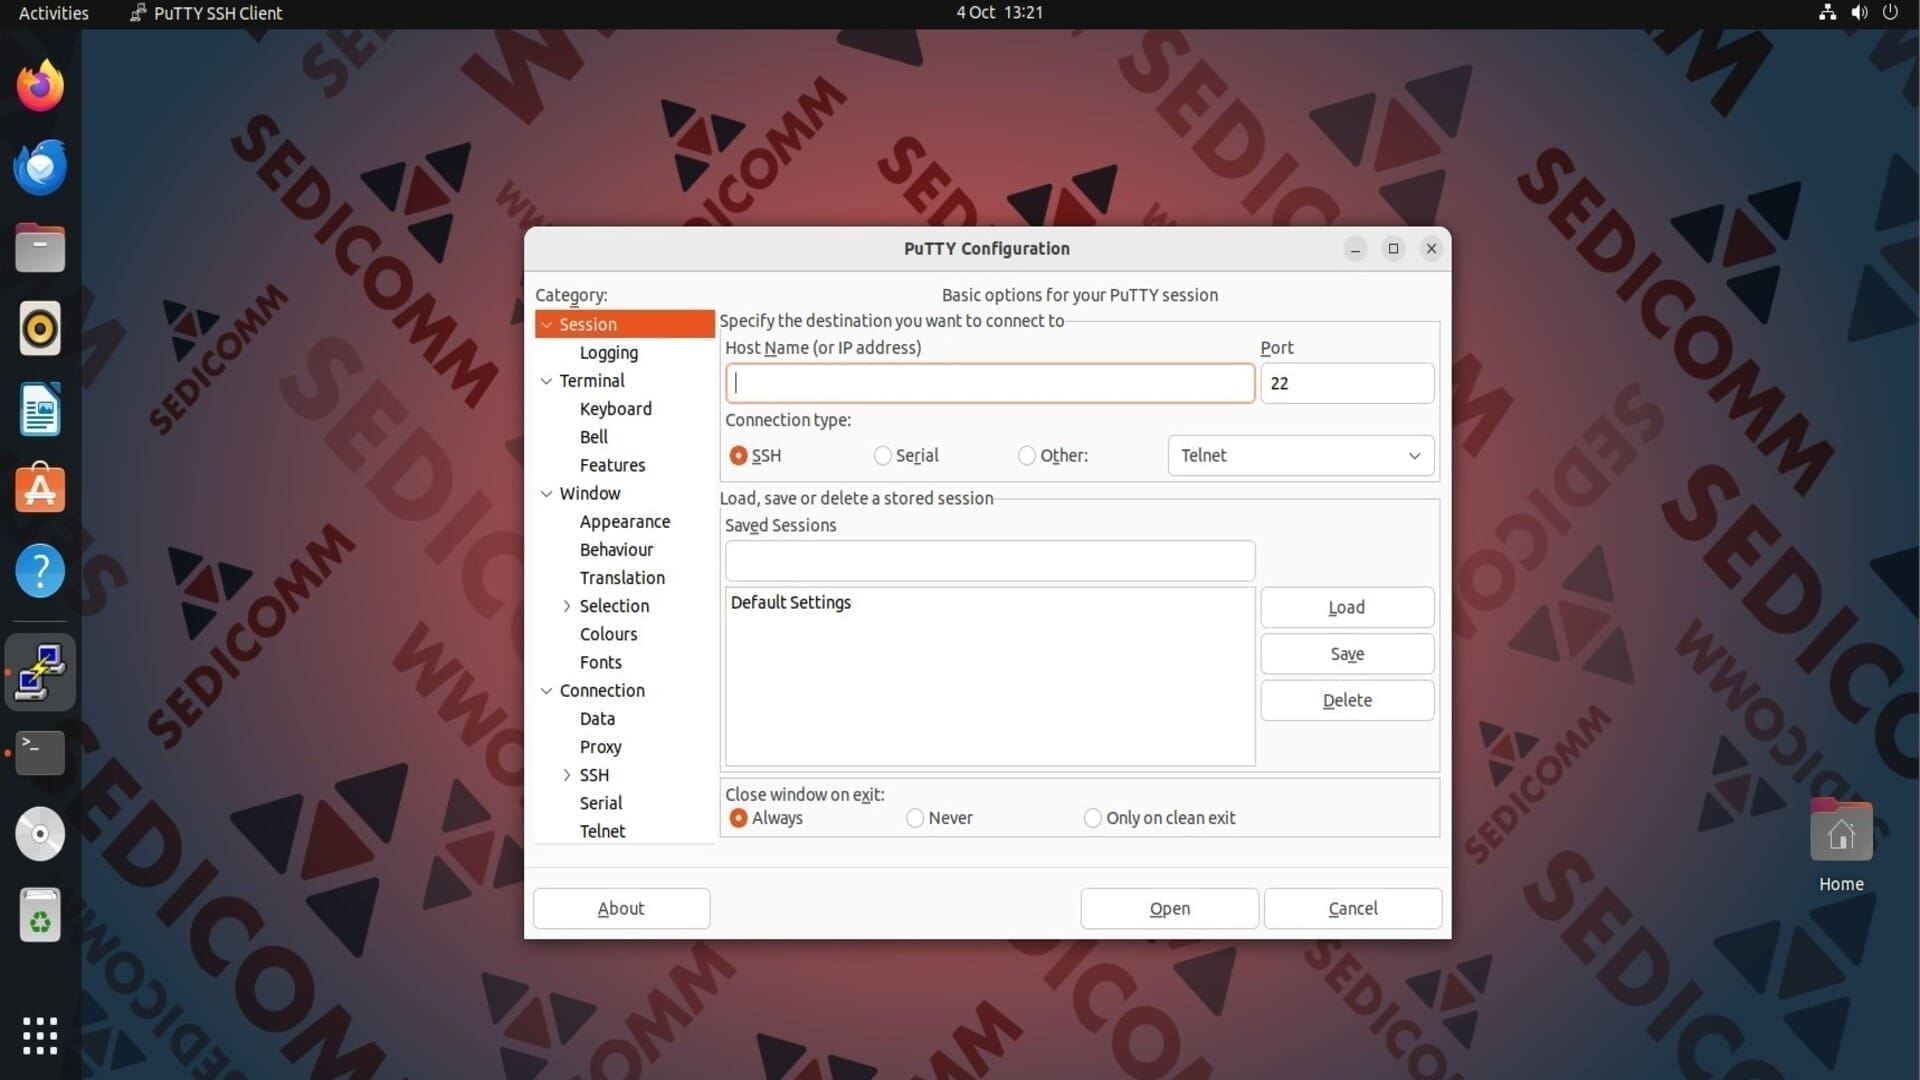Open Firefox from the dock

[x=40, y=86]
